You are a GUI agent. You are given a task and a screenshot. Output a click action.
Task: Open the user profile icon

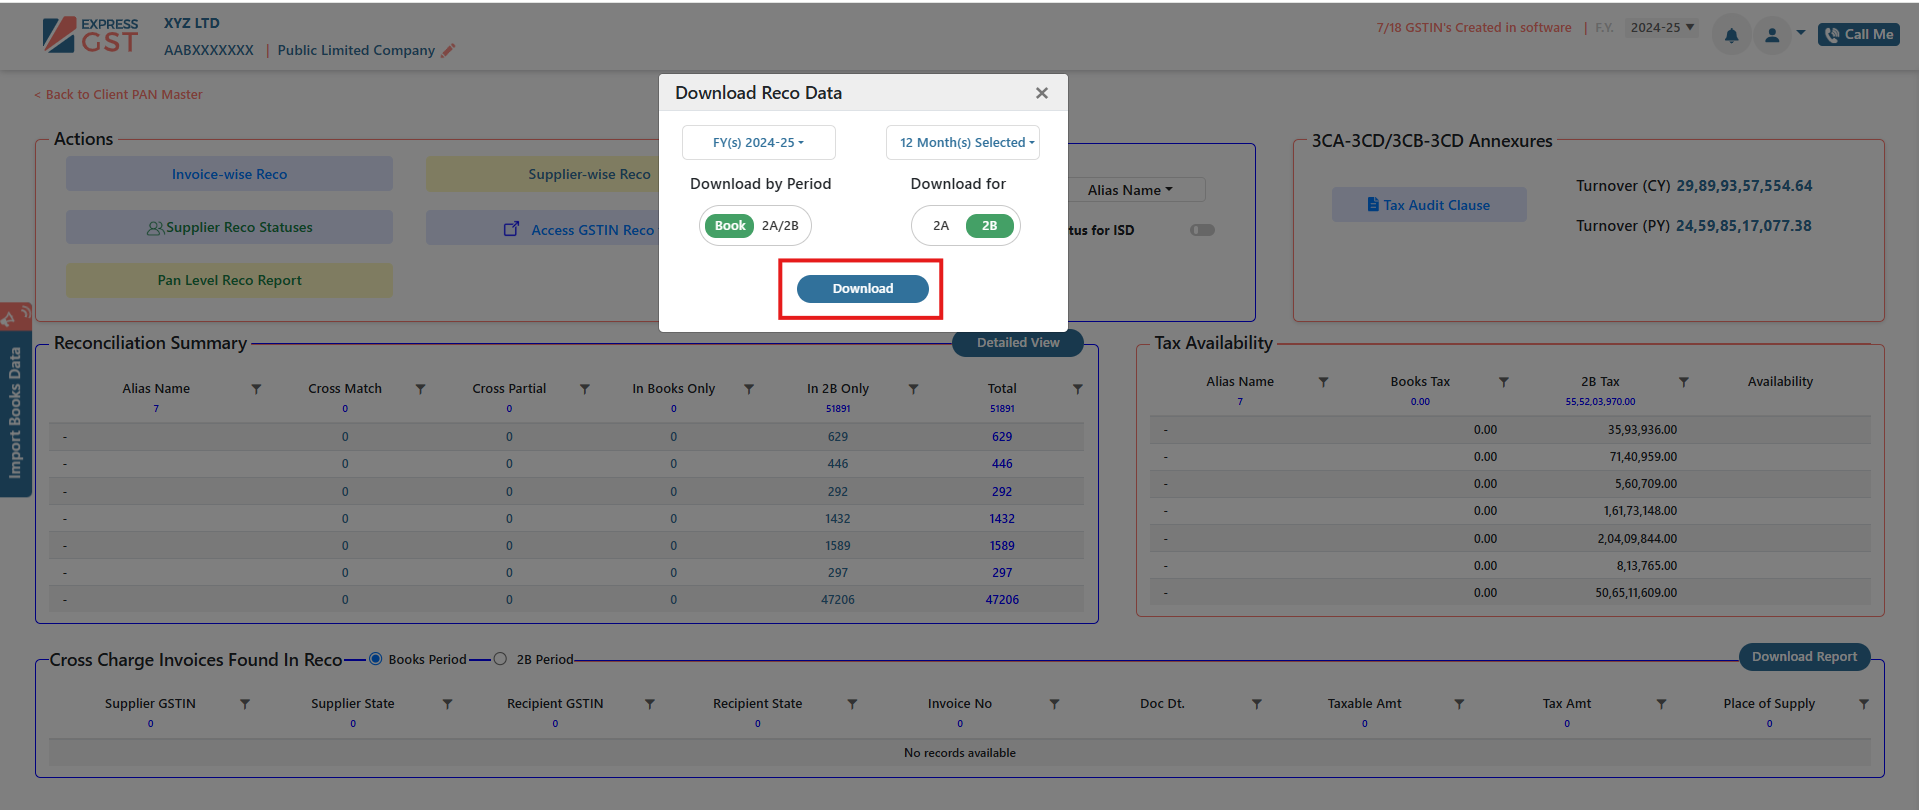(1772, 35)
